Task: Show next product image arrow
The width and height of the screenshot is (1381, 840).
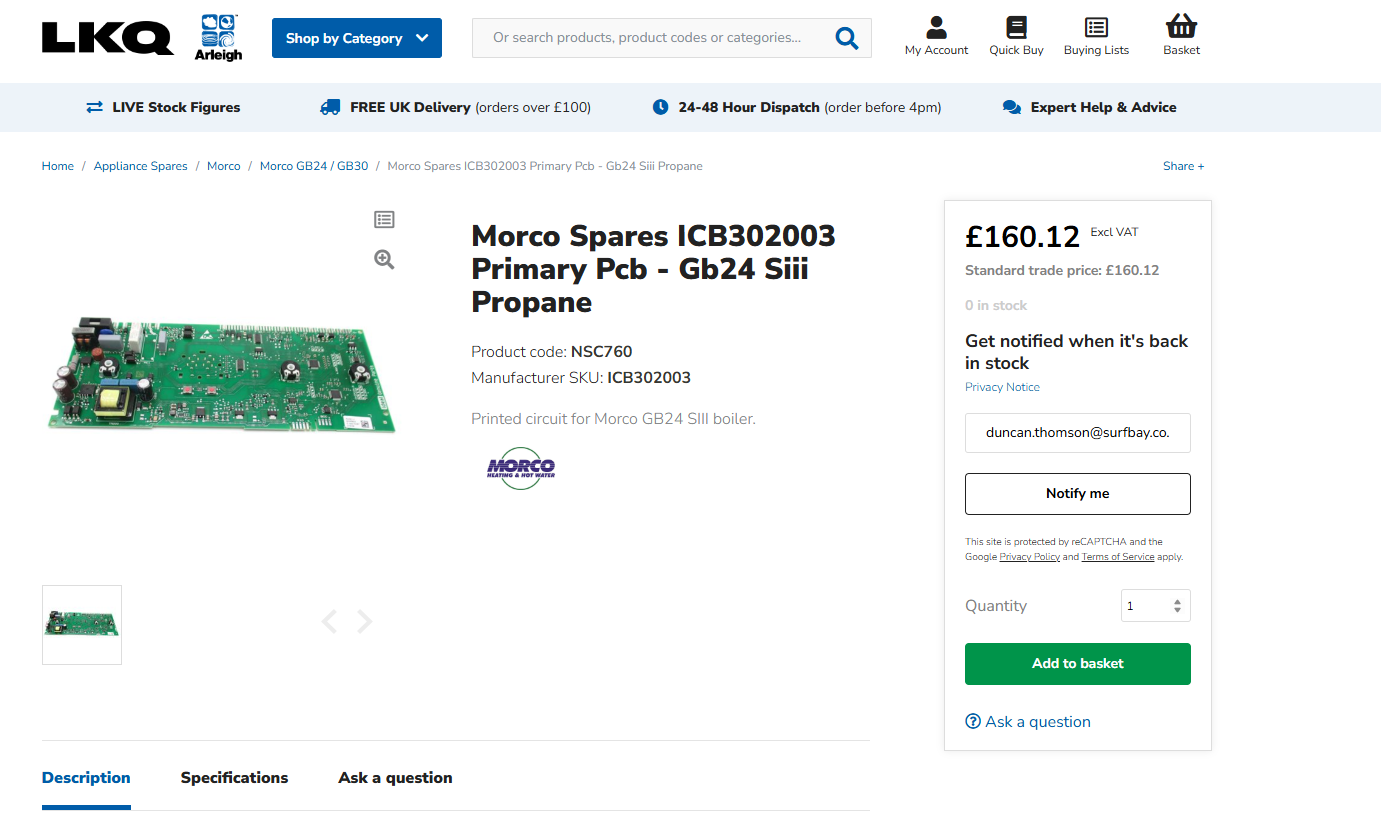Action: (365, 622)
